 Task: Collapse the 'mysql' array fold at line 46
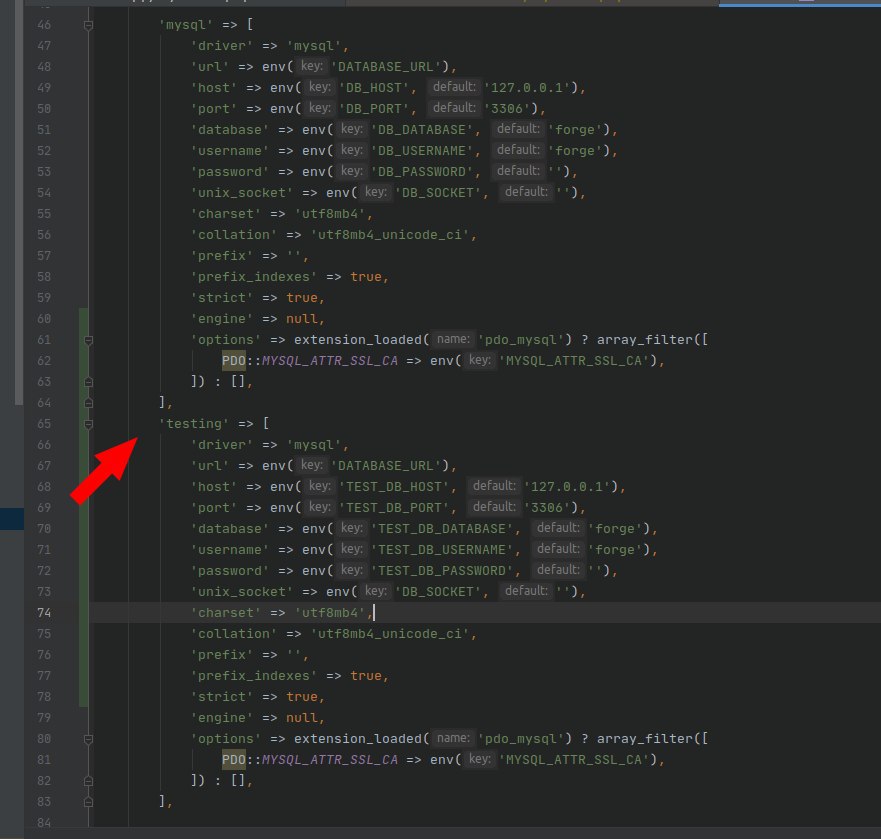(x=88, y=25)
